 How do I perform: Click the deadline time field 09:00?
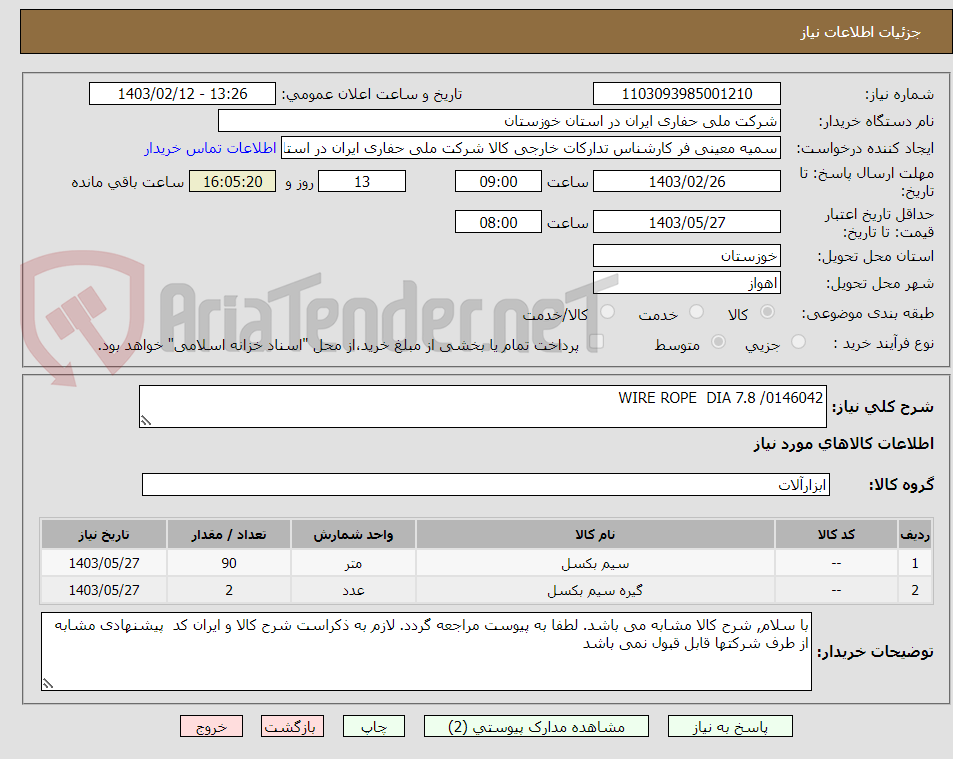coord(498,181)
